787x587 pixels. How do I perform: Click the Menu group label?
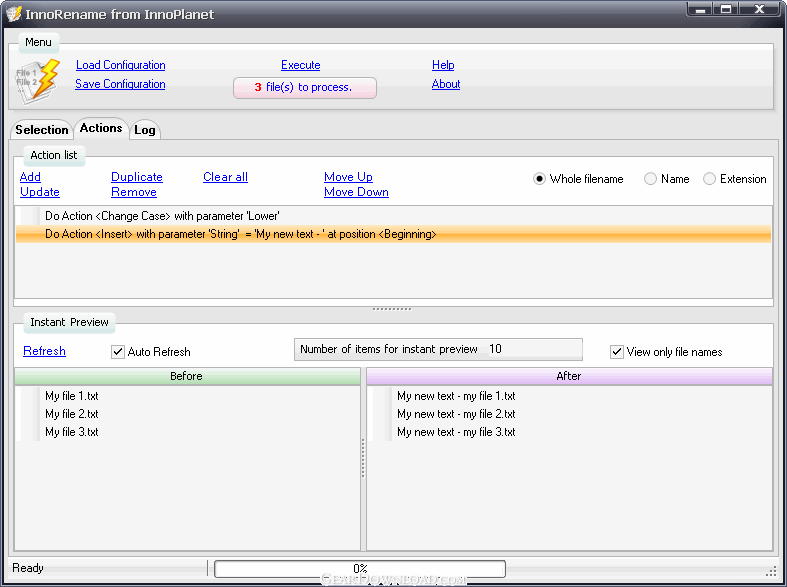pyautogui.click(x=39, y=42)
